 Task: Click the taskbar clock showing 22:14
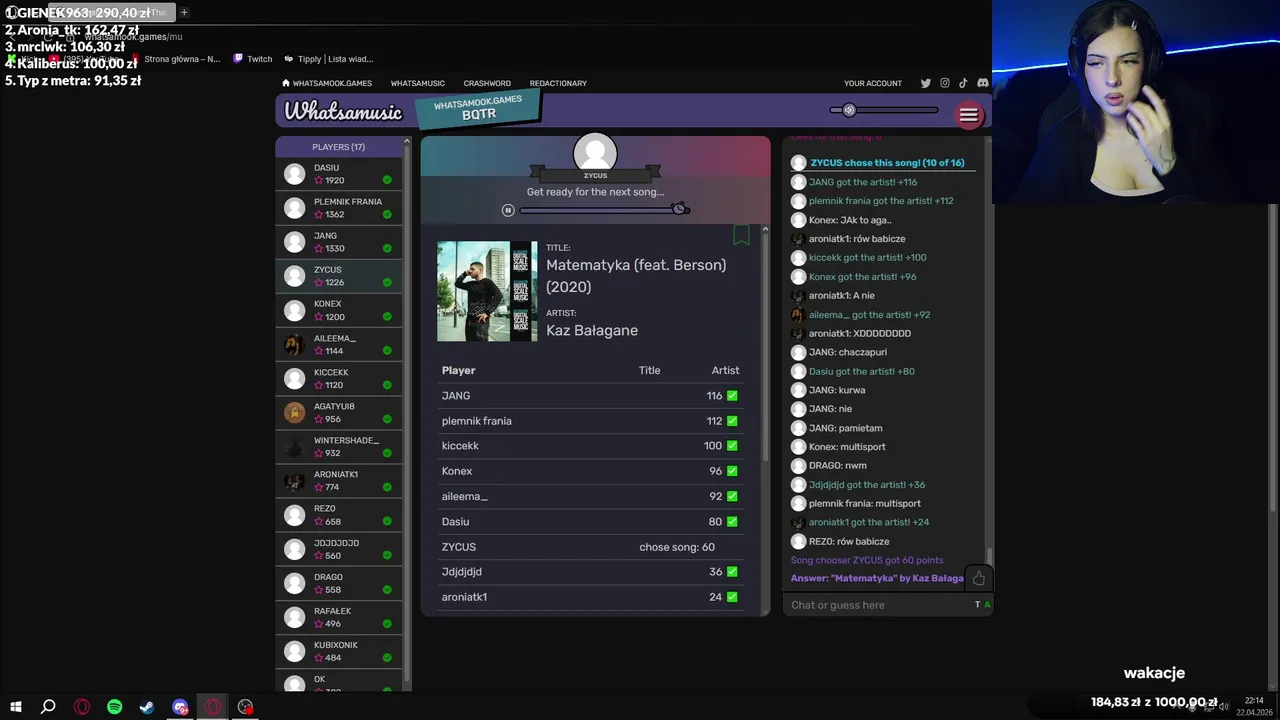[x=1254, y=701]
